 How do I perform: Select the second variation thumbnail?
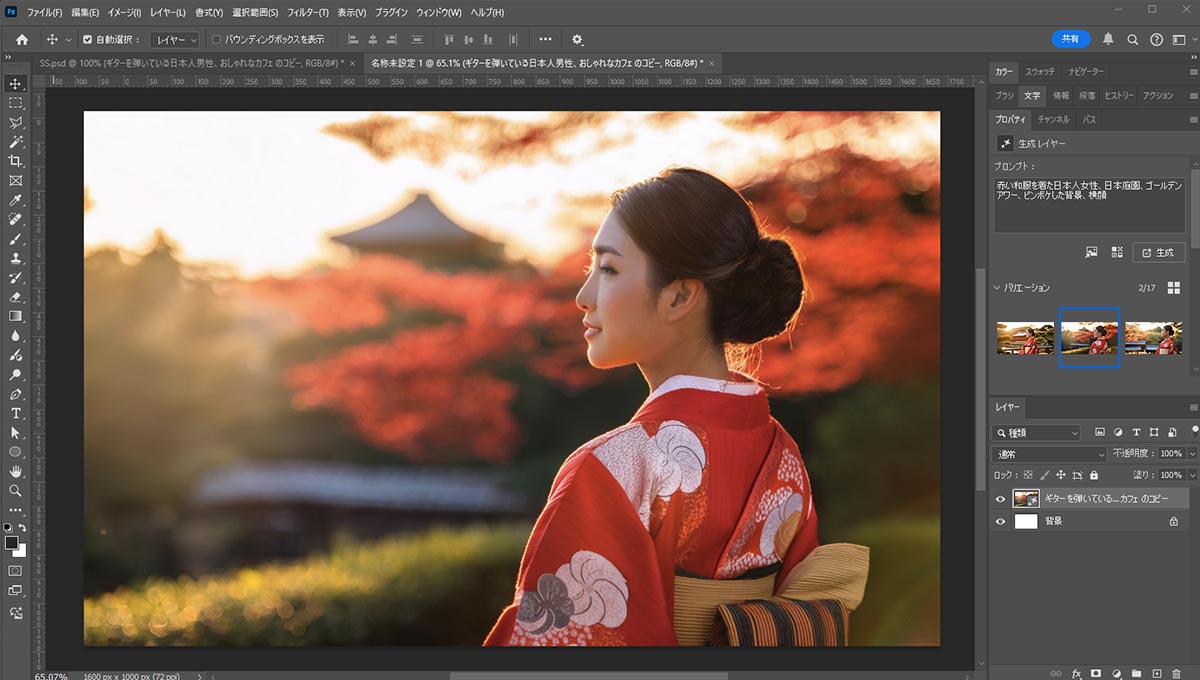click(x=1089, y=337)
